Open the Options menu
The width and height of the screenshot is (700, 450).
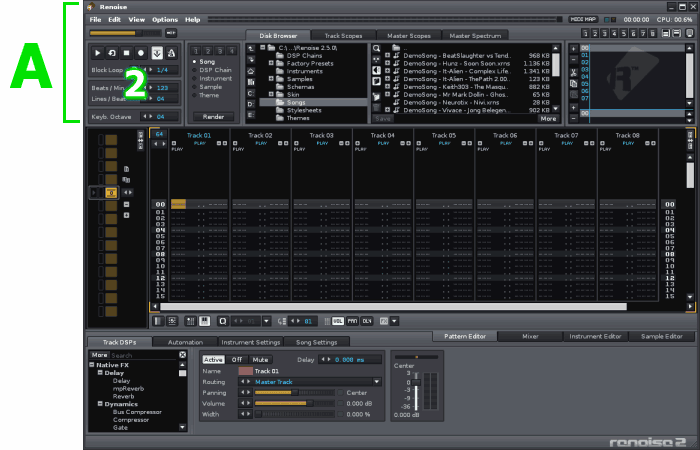pyautogui.click(x=165, y=20)
